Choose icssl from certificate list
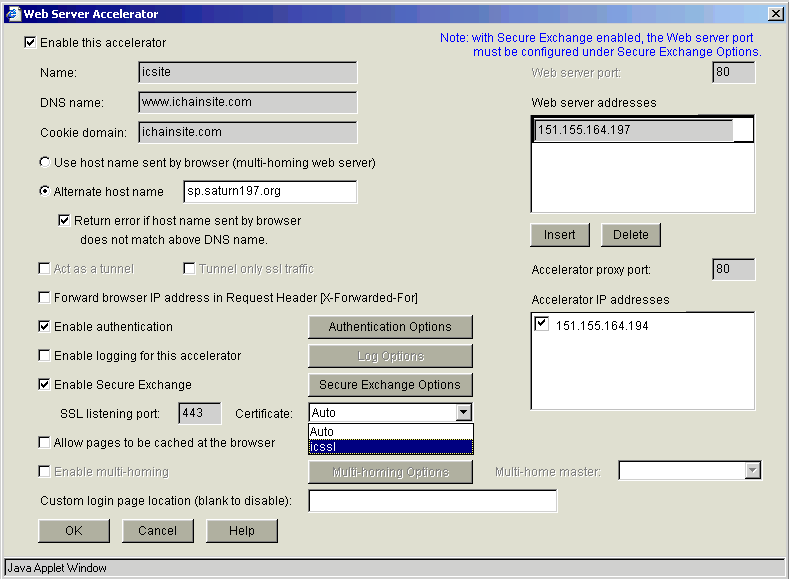Viewport: 789px width, 579px height. coord(390,447)
